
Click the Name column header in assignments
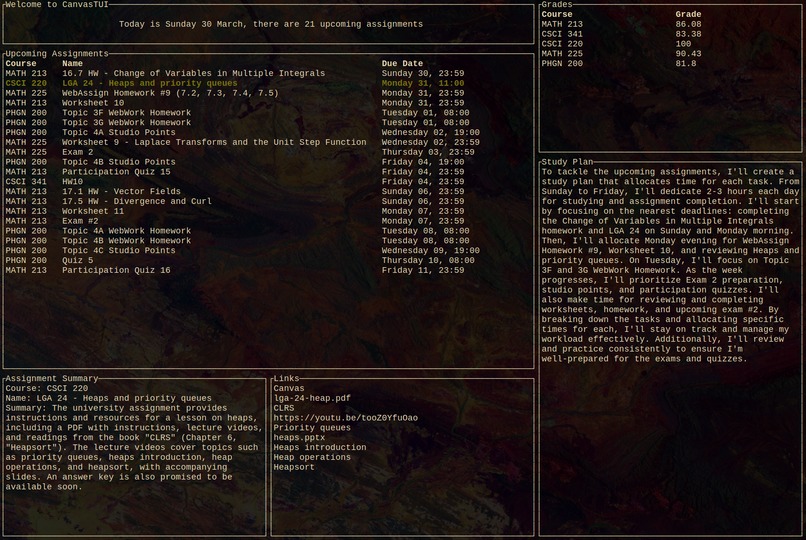pyautogui.click(x=72, y=64)
